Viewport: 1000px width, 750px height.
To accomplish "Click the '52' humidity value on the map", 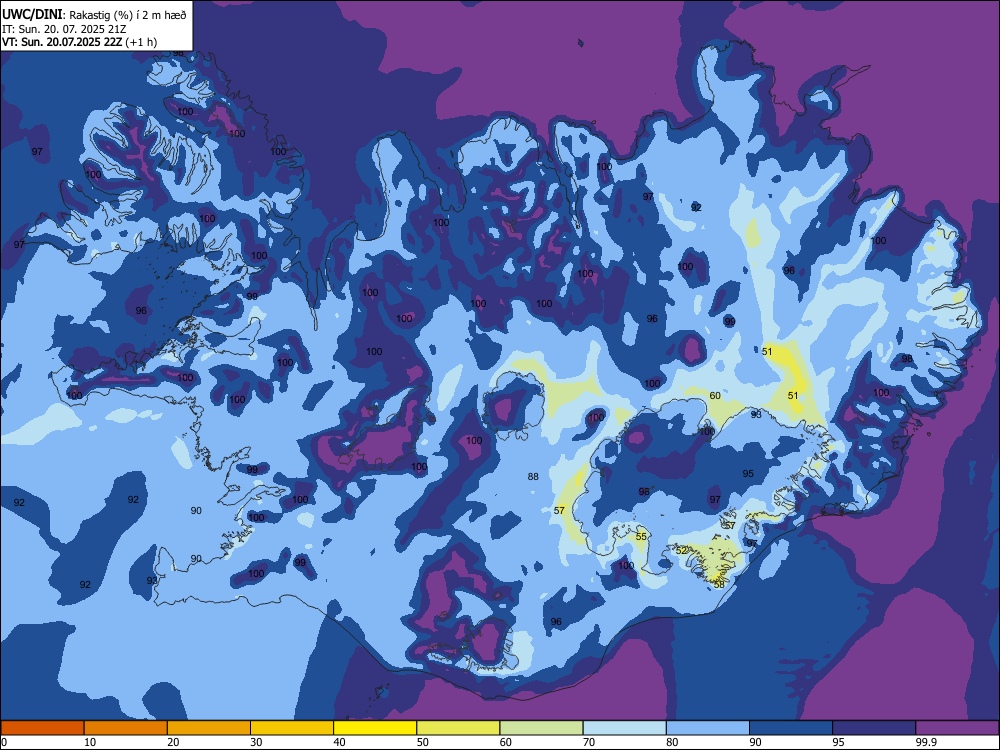I will pos(681,550).
